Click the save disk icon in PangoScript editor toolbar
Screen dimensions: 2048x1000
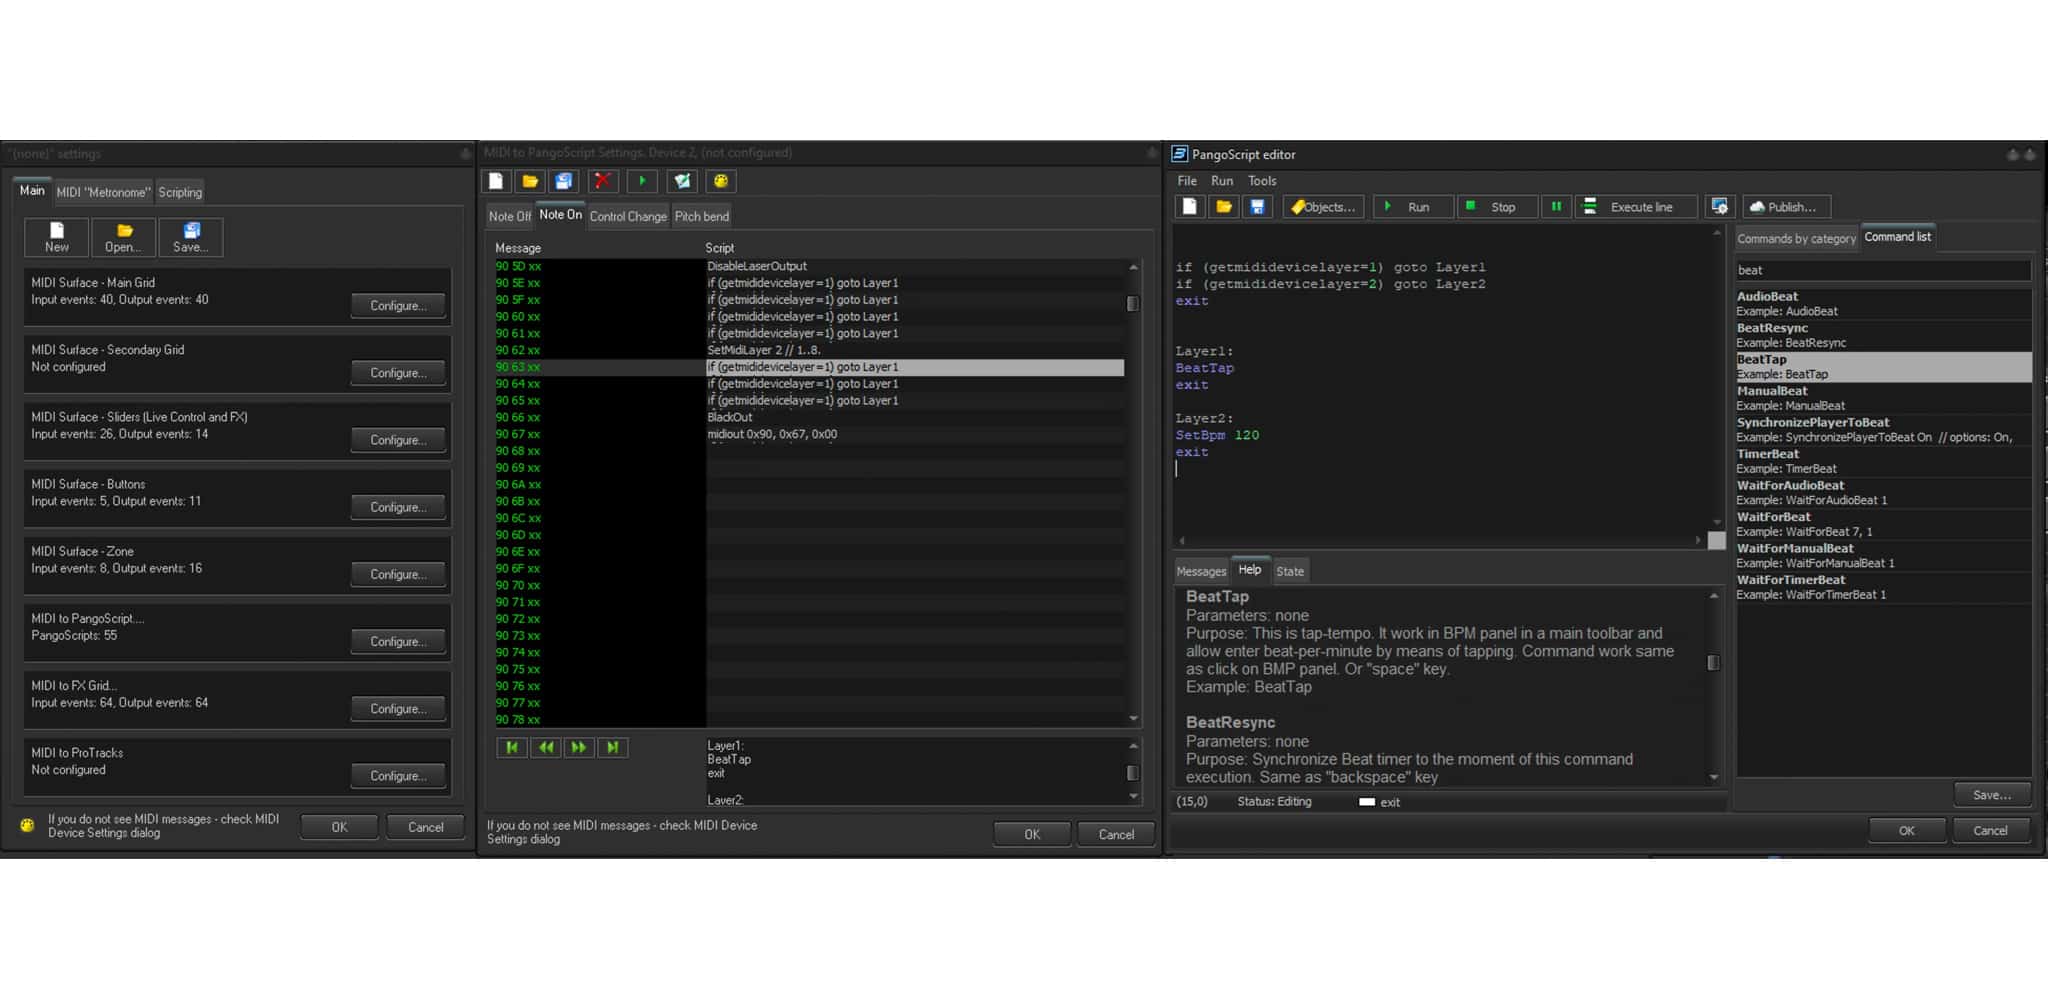click(1257, 207)
